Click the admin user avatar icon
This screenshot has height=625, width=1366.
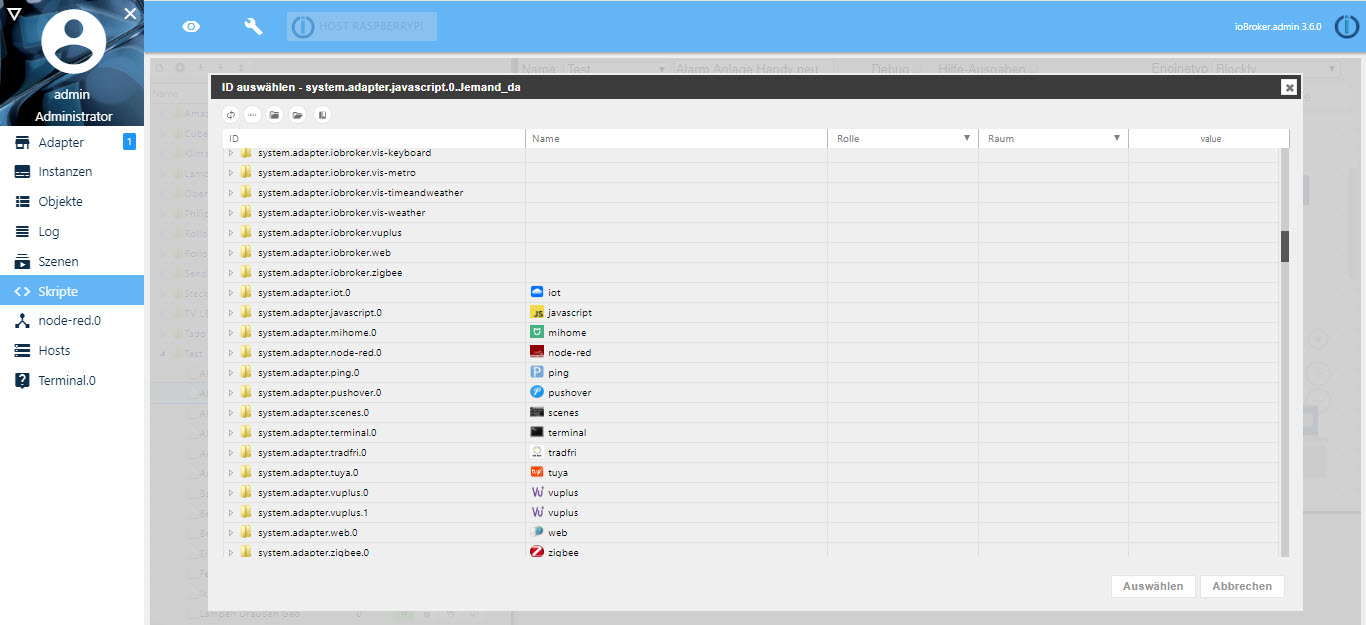(73, 42)
